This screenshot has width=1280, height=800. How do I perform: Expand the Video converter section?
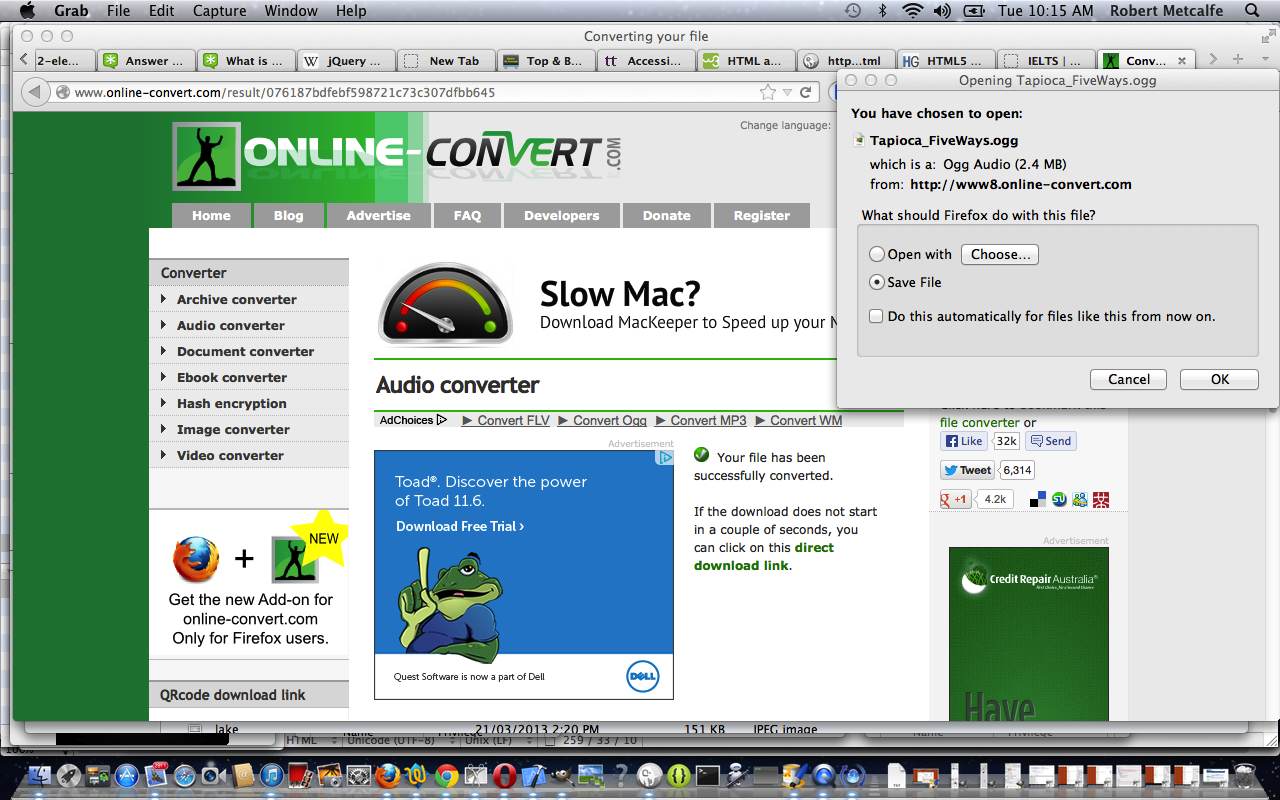click(163, 455)
